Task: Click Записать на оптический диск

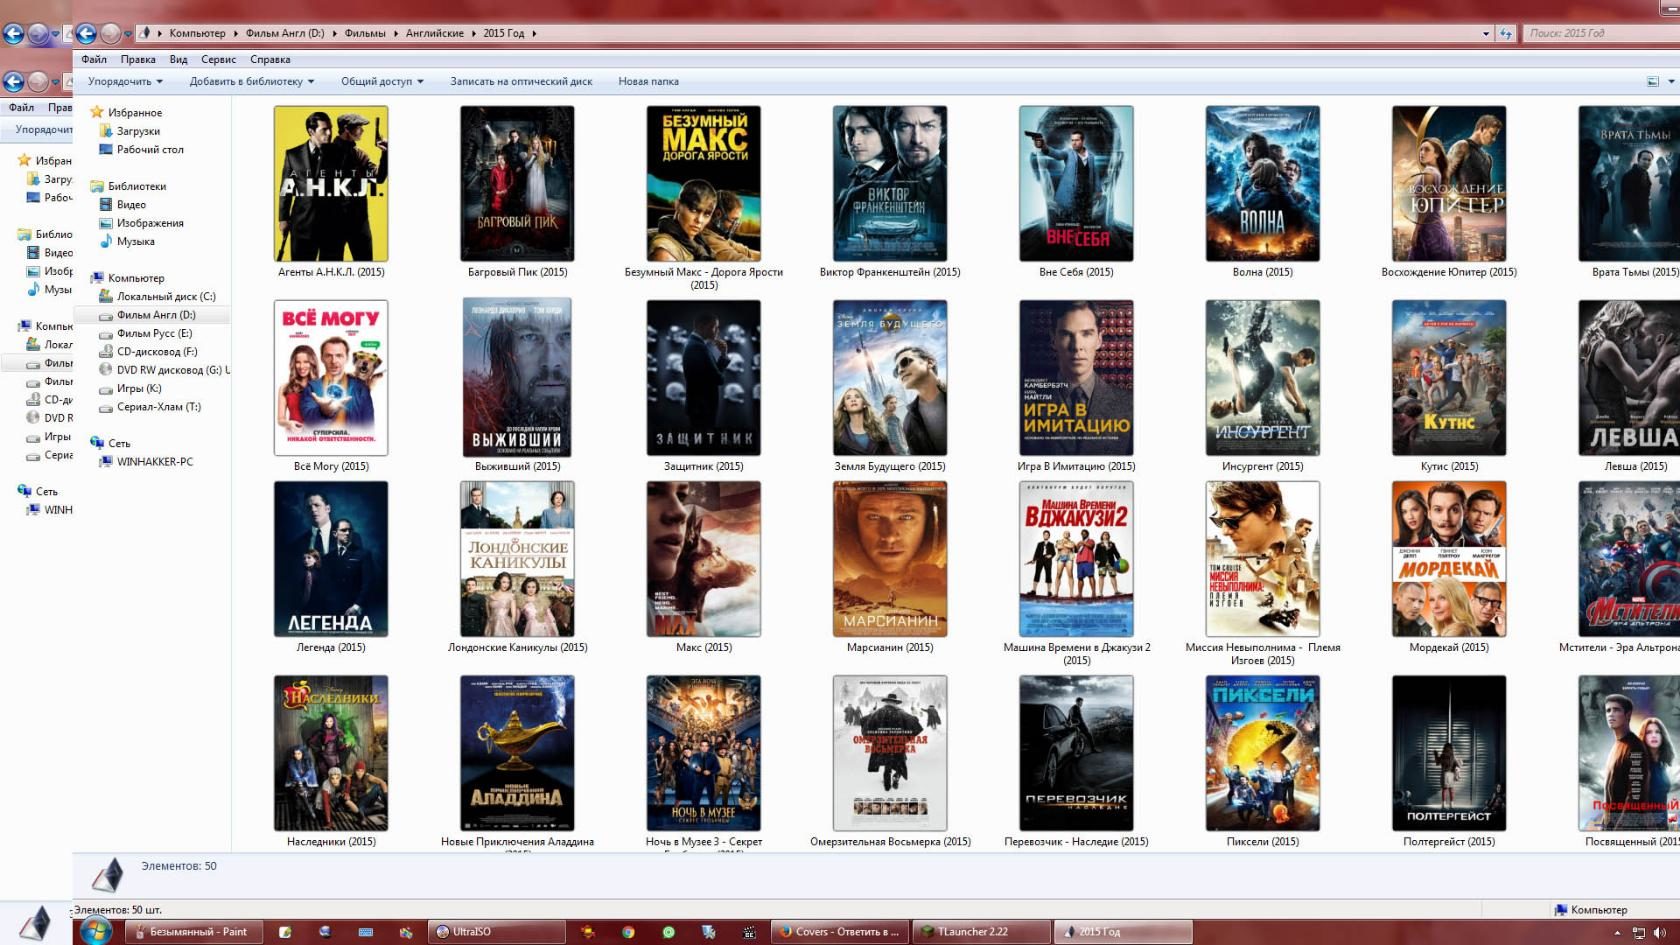Action: pos(521,82)
